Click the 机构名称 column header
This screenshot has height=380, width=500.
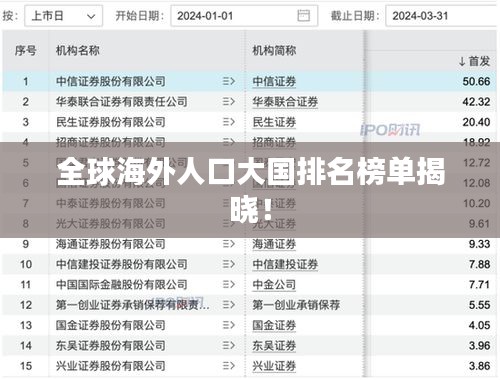coord(78,51)
